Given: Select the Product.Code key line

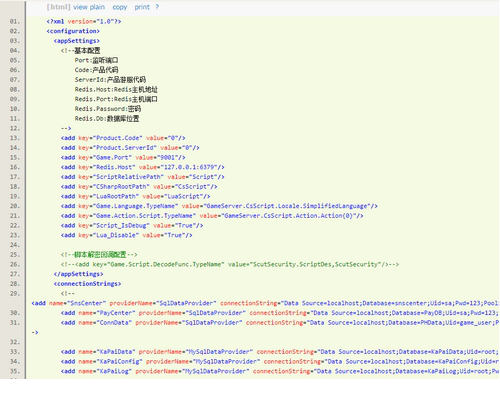Looking at the screenshot, I should (x=123, y=138).
